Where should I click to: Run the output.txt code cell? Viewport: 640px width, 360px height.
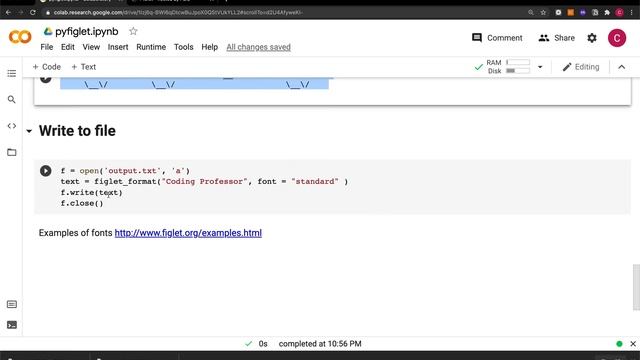(x=46, y=171)
